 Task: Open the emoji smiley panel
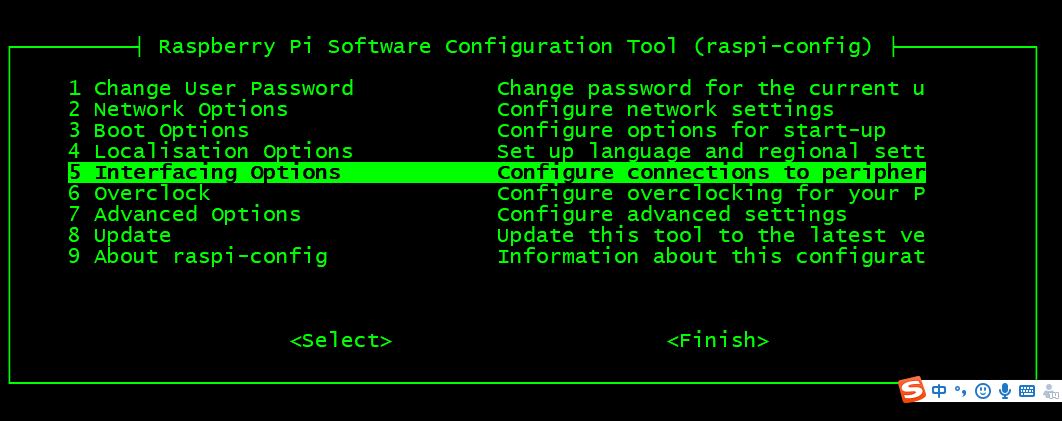coord(983,391)
